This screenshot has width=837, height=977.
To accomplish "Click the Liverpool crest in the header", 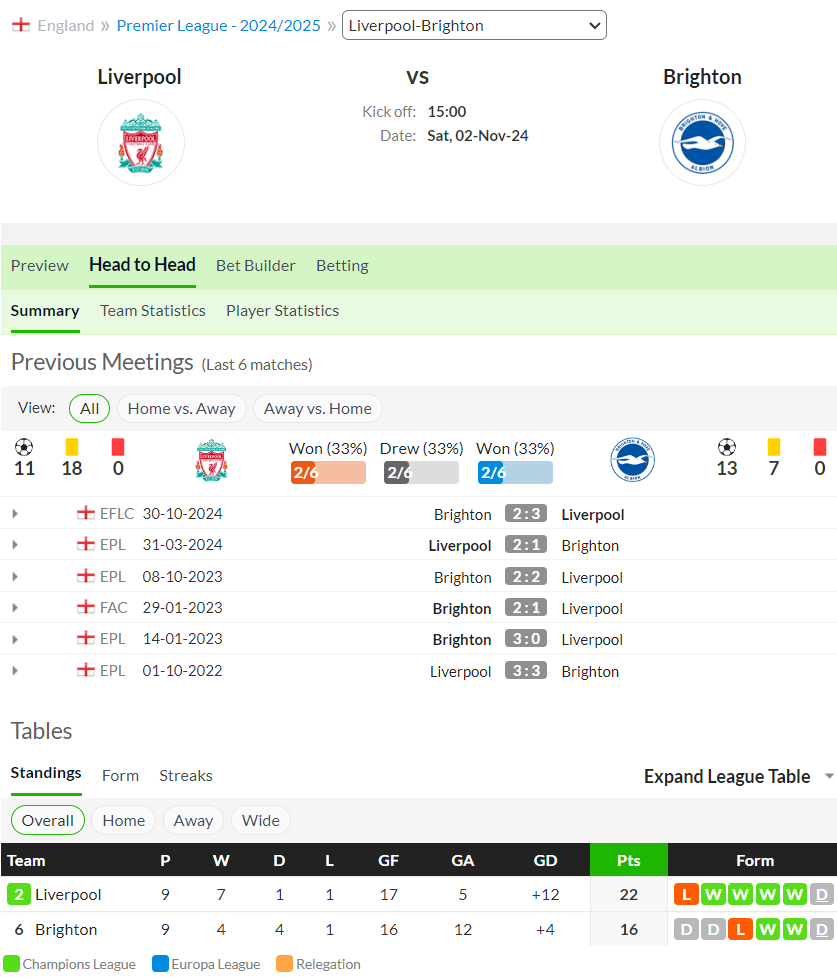I will tap(141, 143).
